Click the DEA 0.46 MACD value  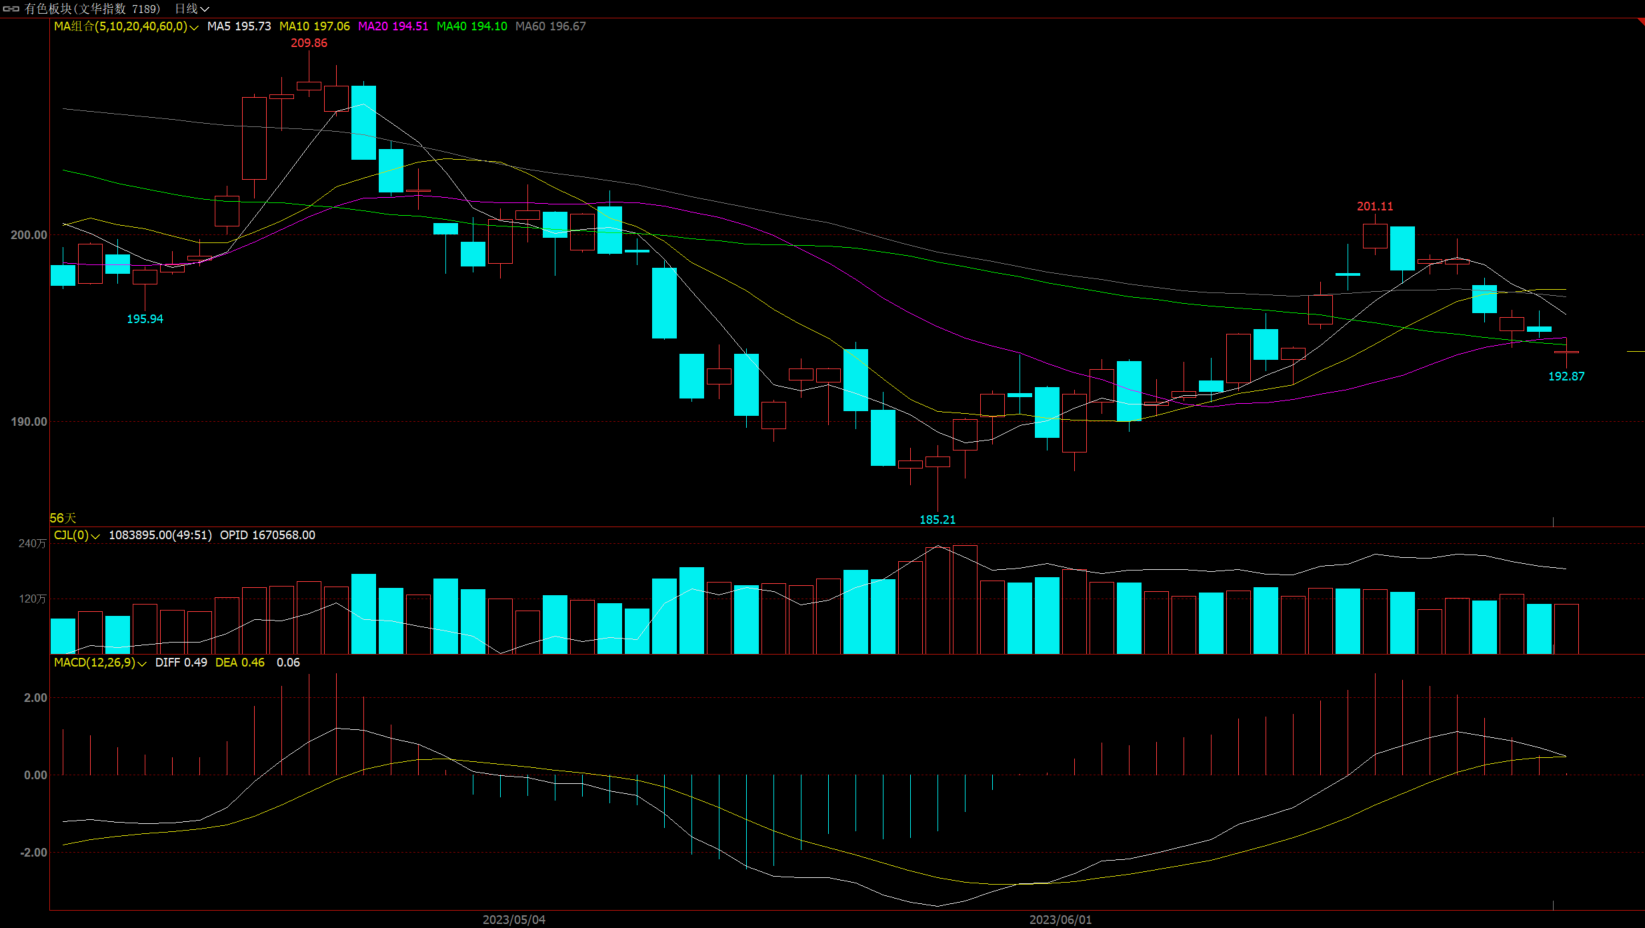coord(240,663)
